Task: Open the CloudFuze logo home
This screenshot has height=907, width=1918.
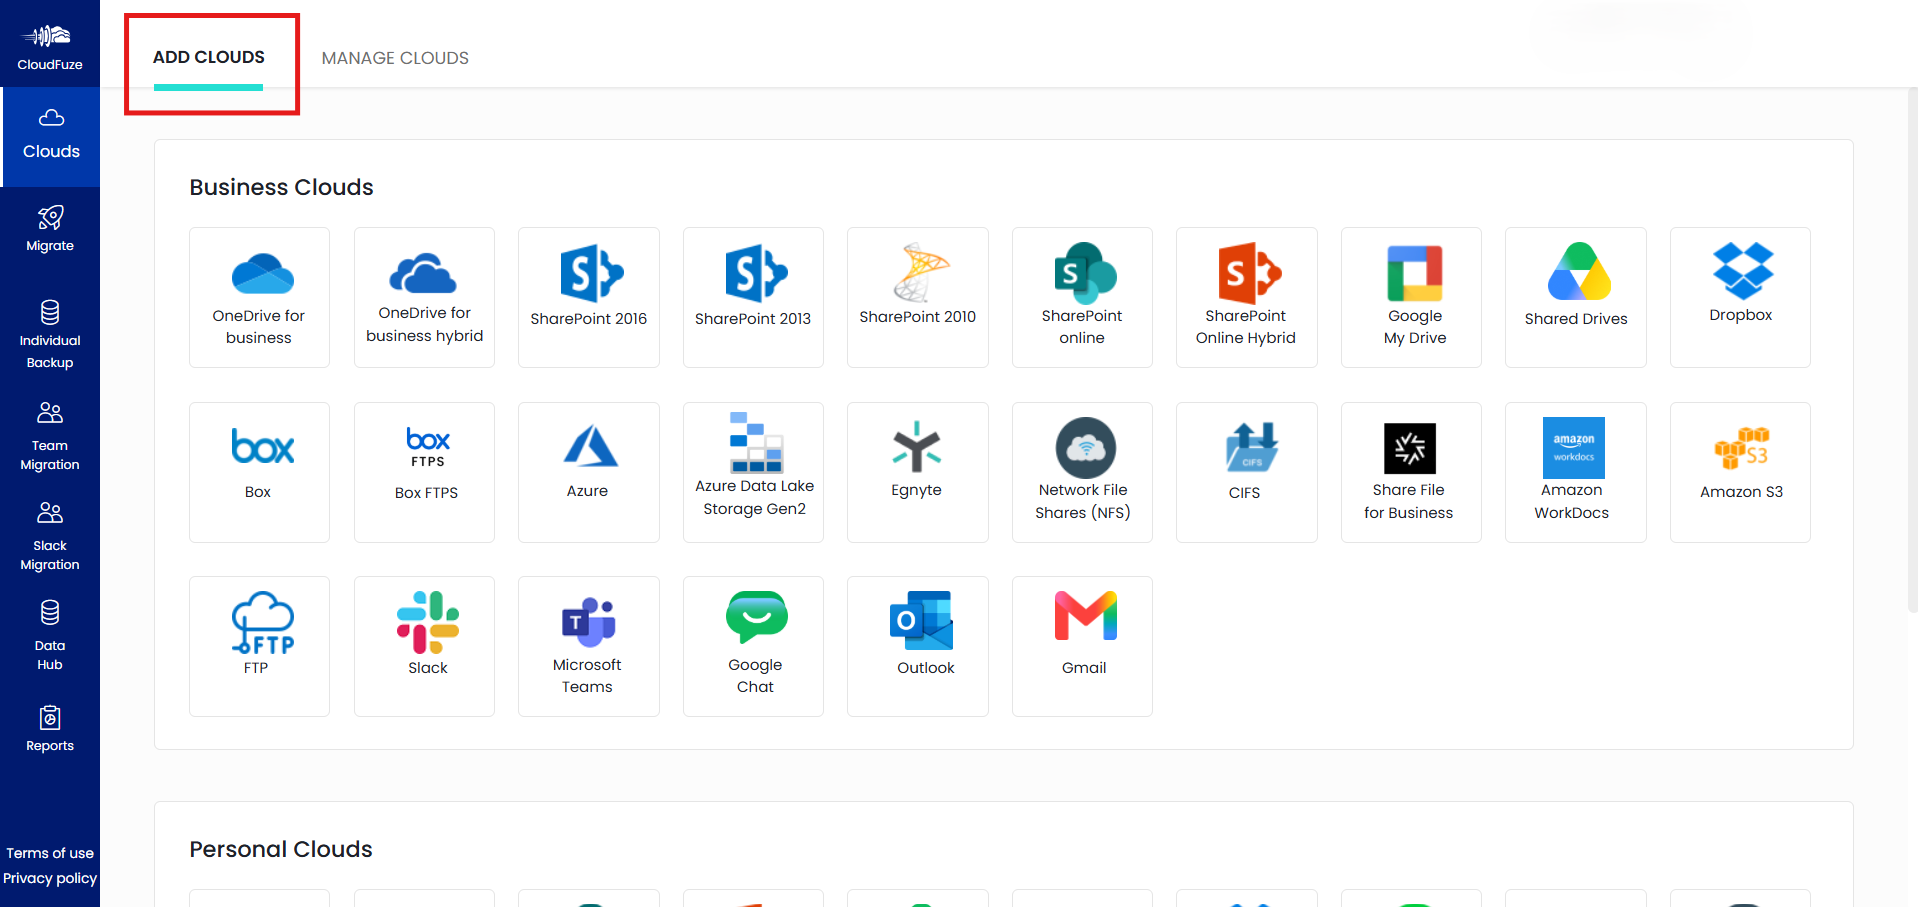Action: tap(50, 47)
